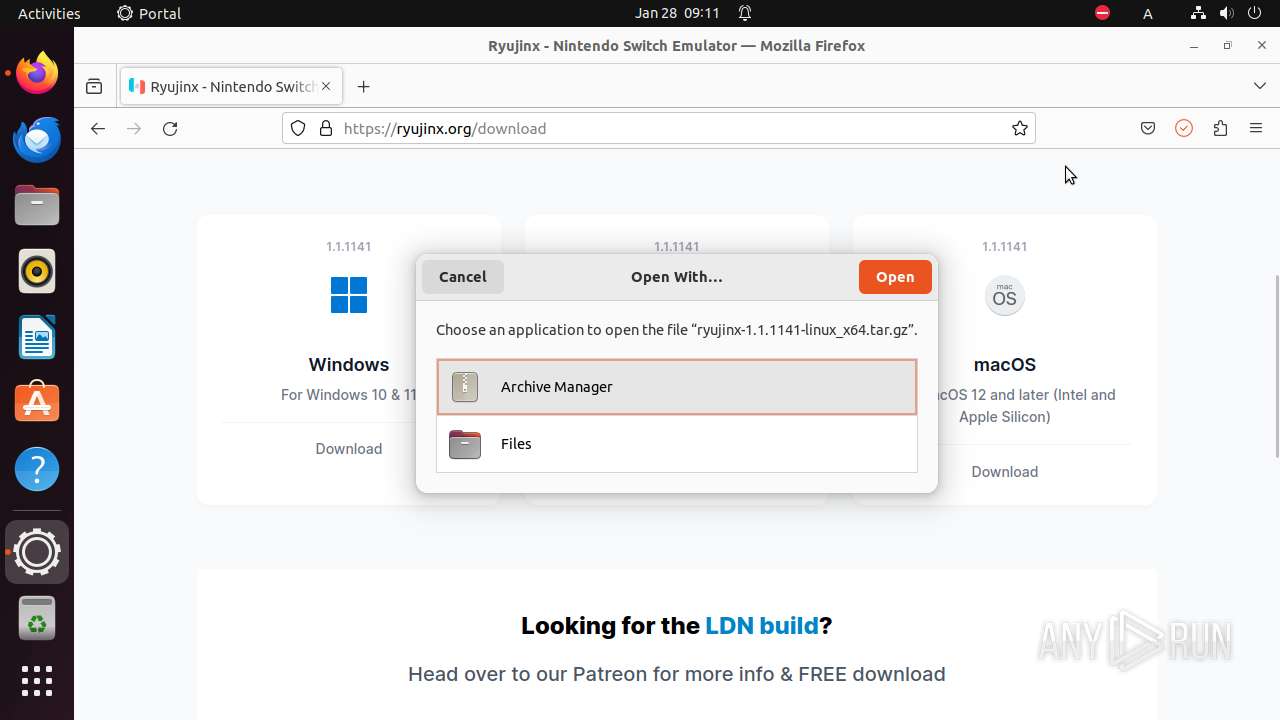This screenshot has height=720, width=1280.
Task: Open the Portal app menu
Action: click(149, 13)
